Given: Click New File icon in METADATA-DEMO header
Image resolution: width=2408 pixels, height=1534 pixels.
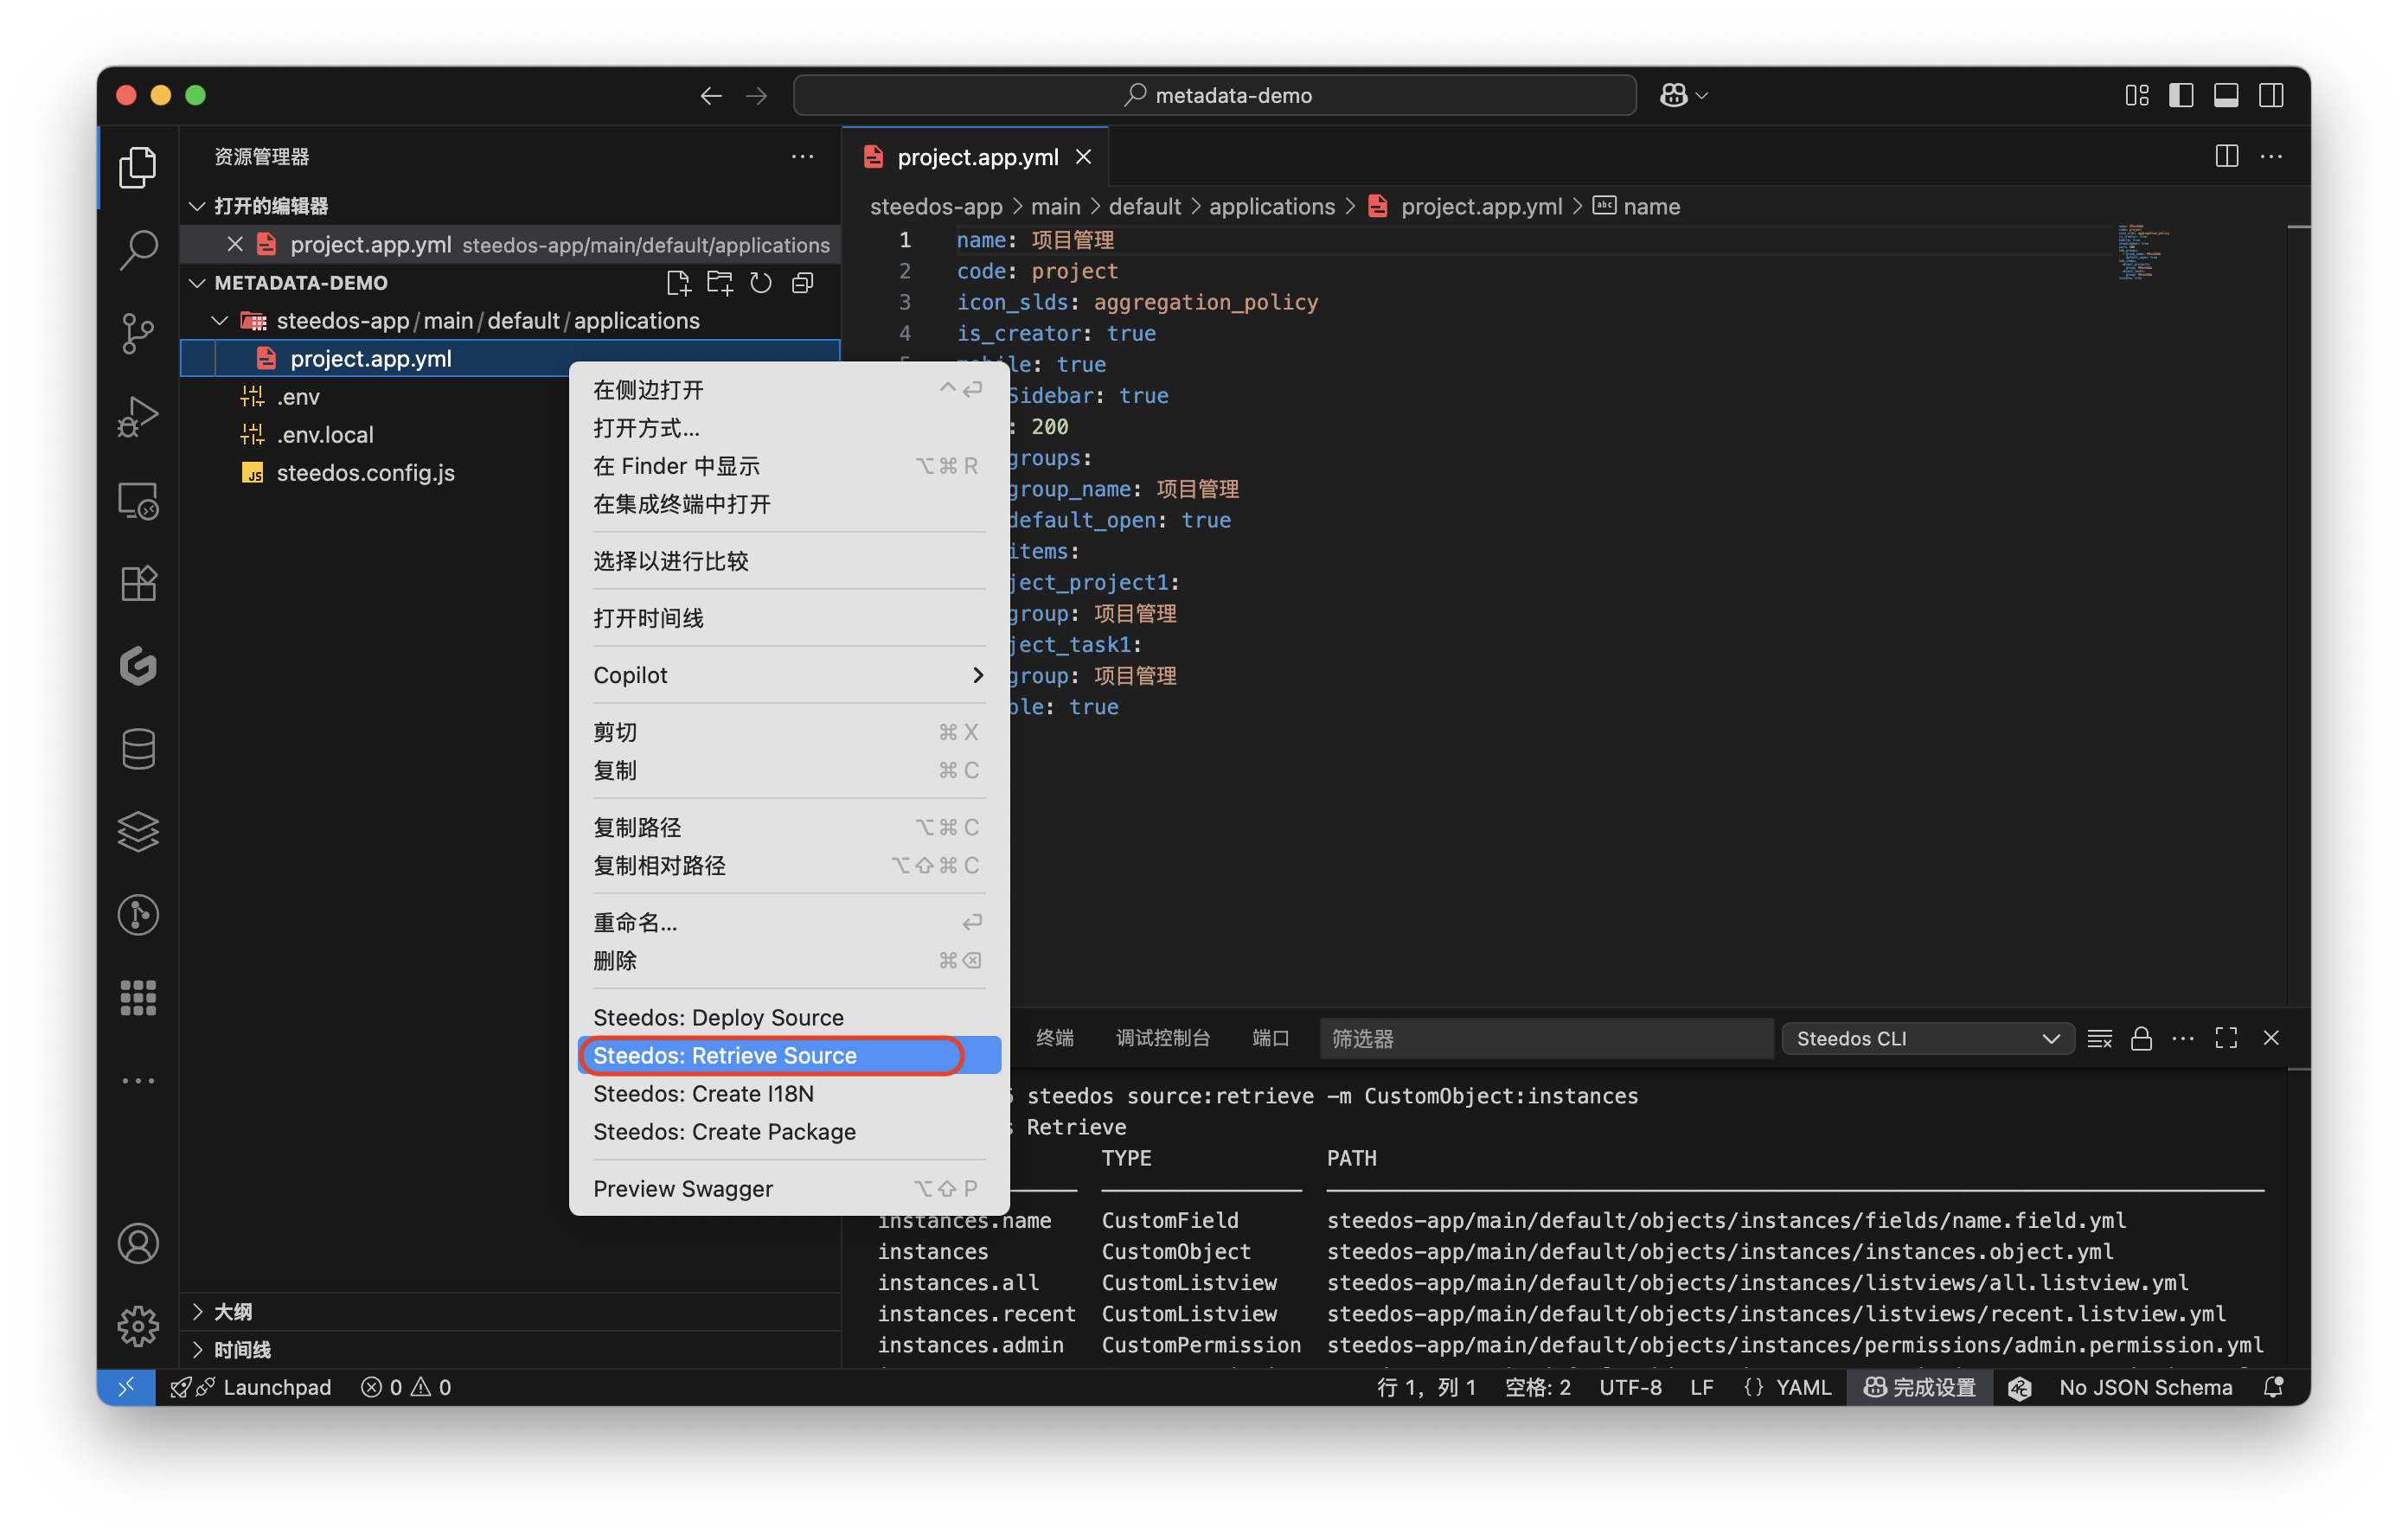Looking at the screenshot, I should pos(678,283).
